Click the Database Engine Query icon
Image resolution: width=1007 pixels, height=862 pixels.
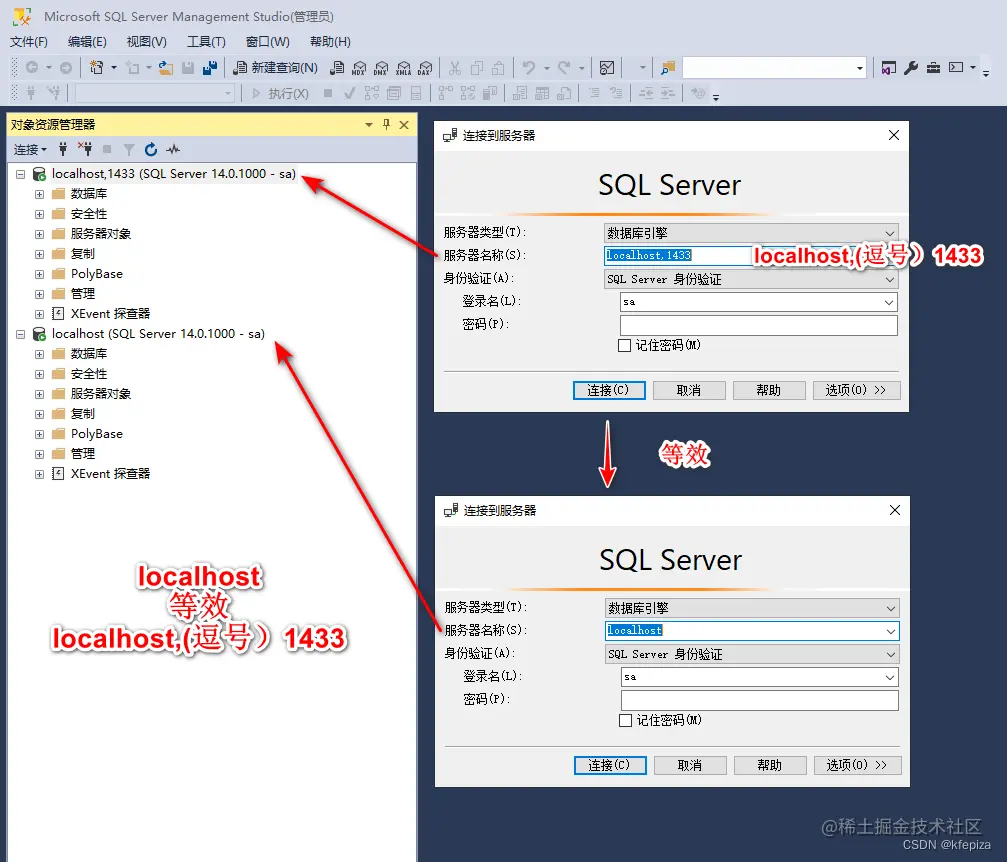(x=337, y=67)
